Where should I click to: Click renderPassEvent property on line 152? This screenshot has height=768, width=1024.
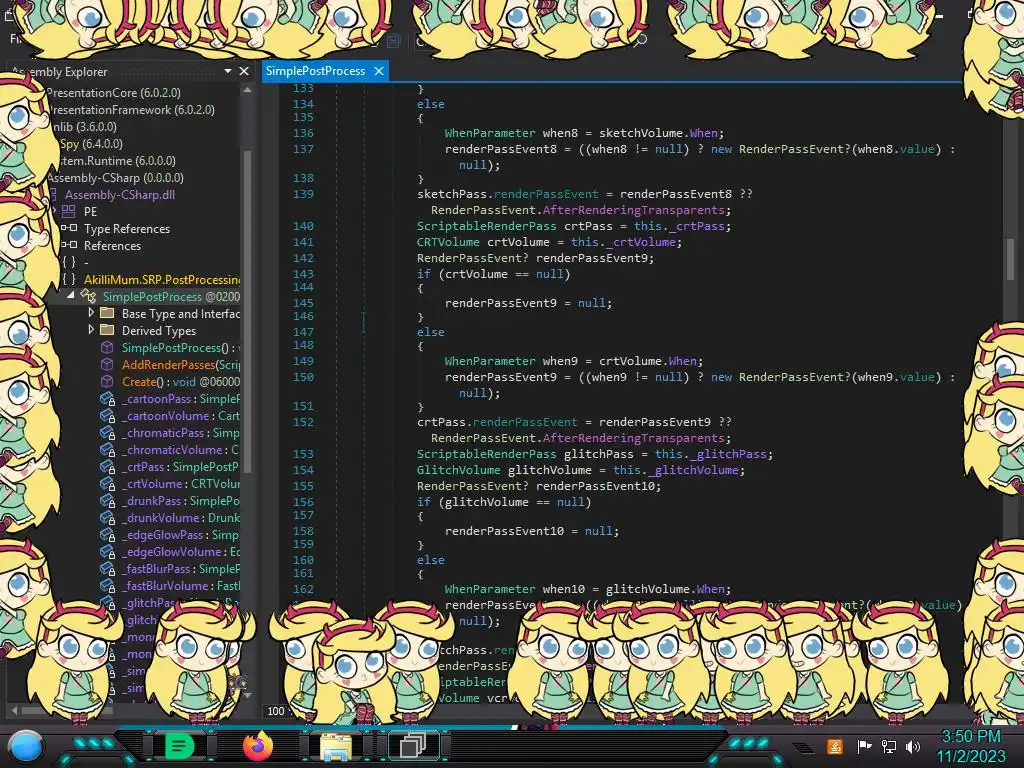coord(525,422)
